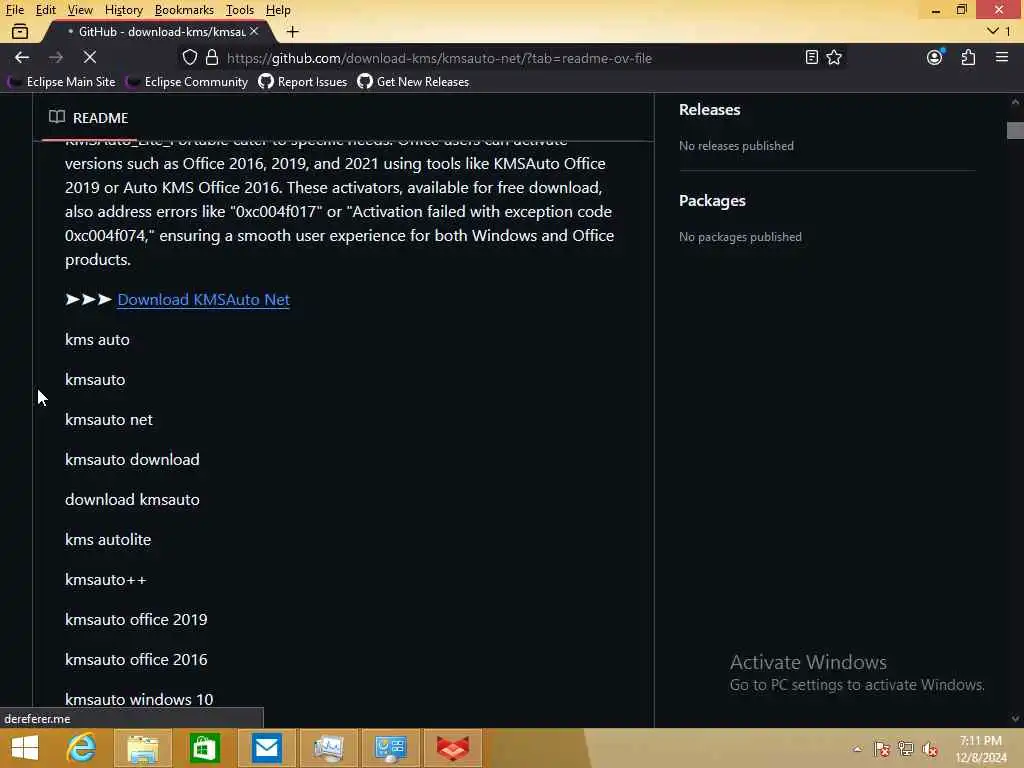
Task: Open the extensions puzzle icon
Action: pyautogui.click(x=968, y=57)
